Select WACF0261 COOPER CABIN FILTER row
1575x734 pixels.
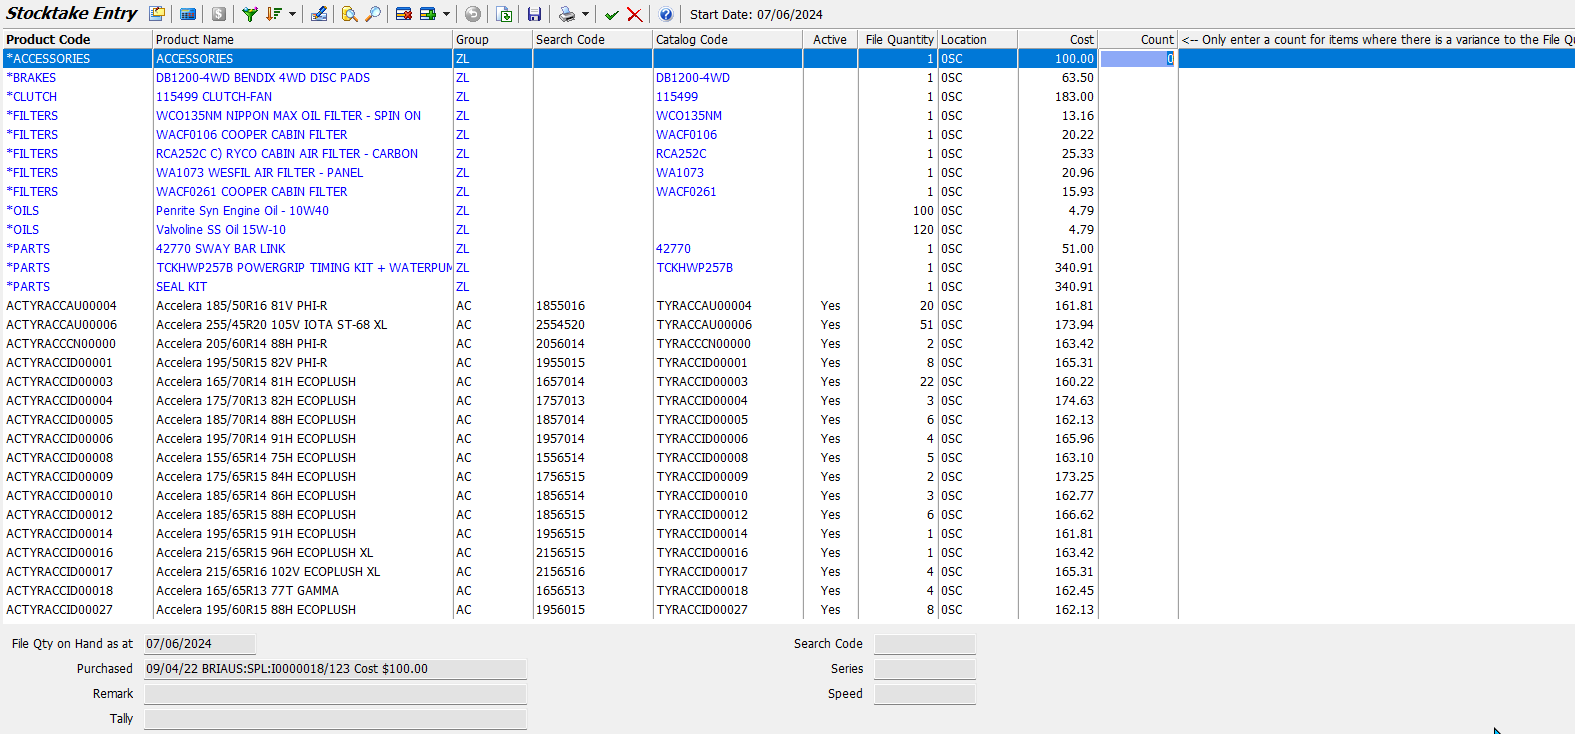pyautogui.click(x=252, y=192)
